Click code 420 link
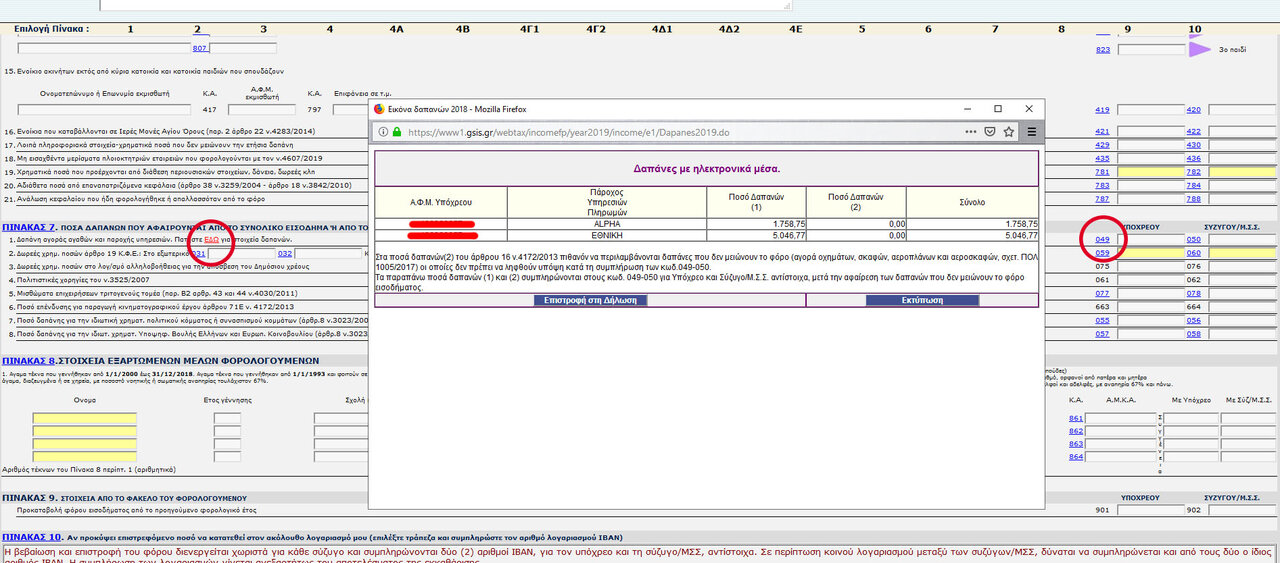The width and height of the screenshot is (1280, 563). coord(1193,110)
